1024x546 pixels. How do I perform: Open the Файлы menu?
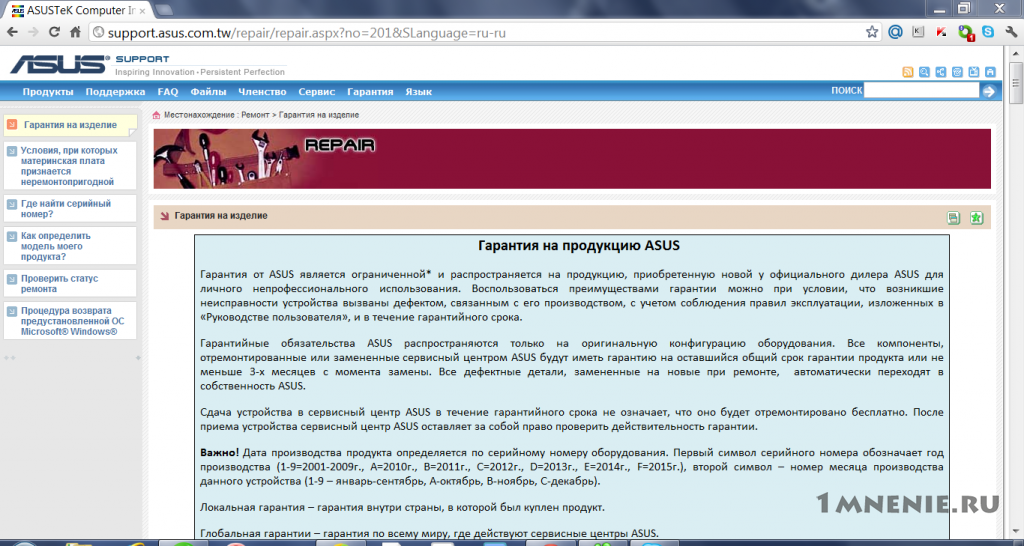(x=208, y=92)
